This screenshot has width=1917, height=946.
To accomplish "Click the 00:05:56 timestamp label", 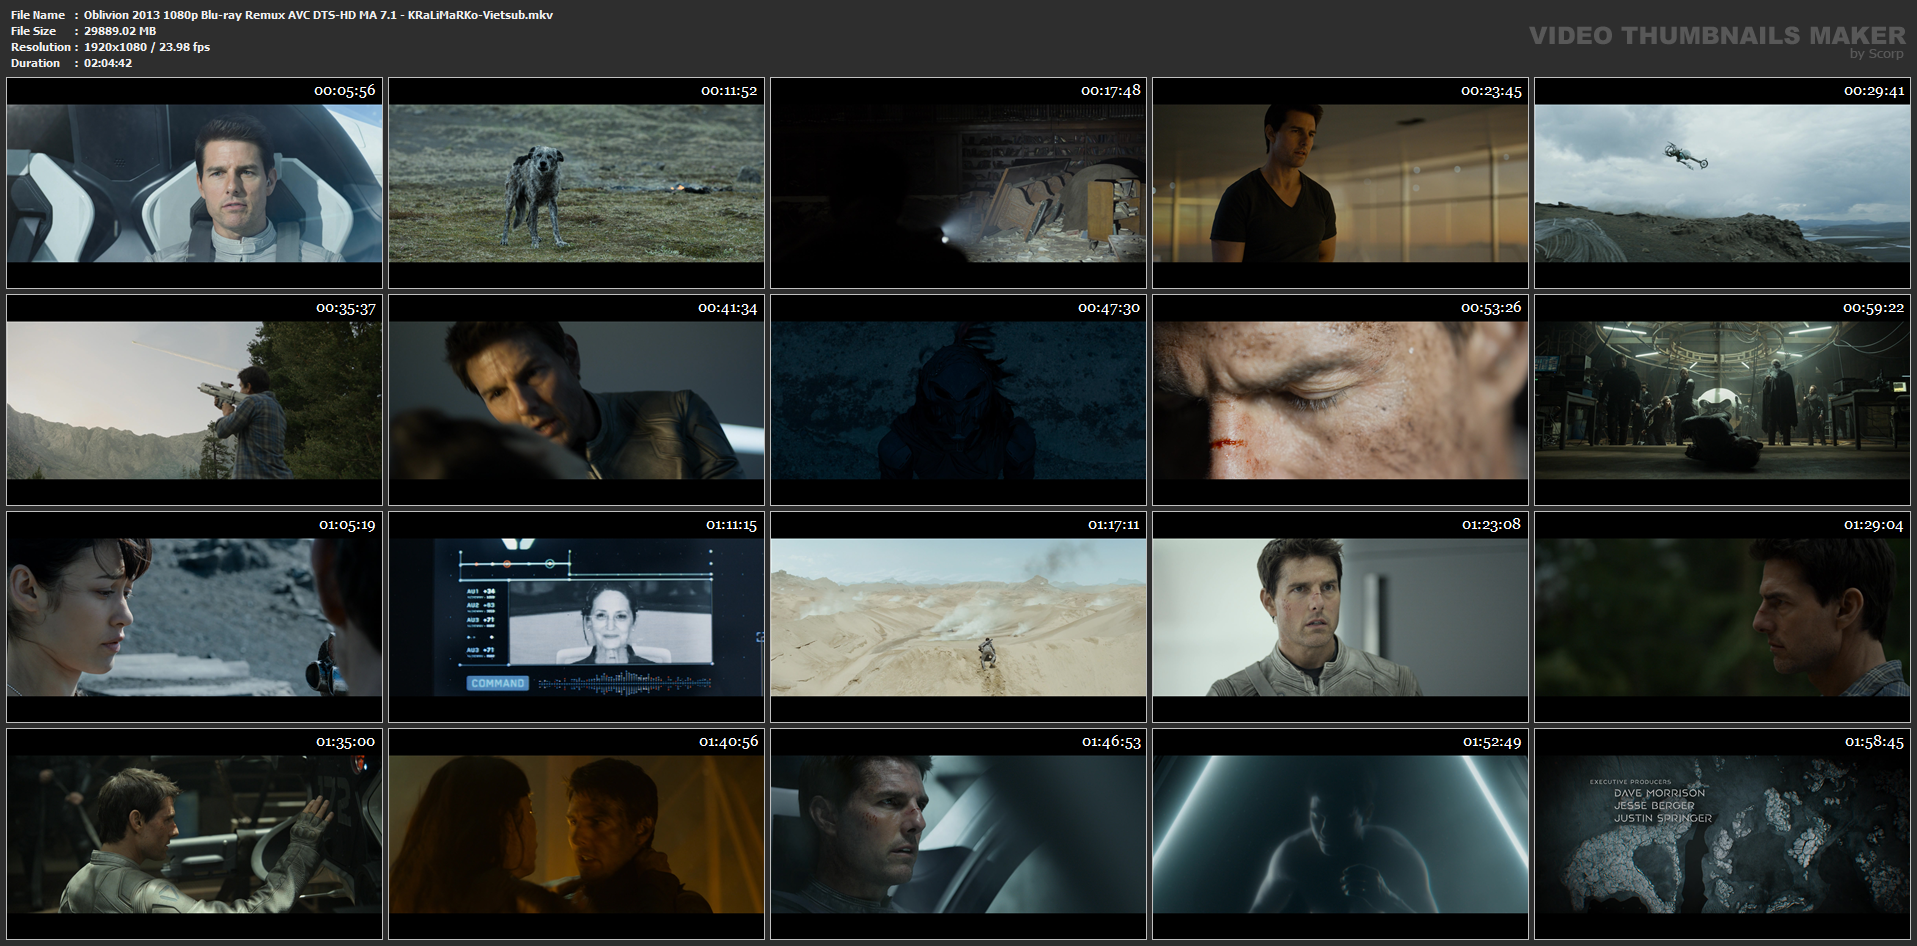I will pos(345,91).
